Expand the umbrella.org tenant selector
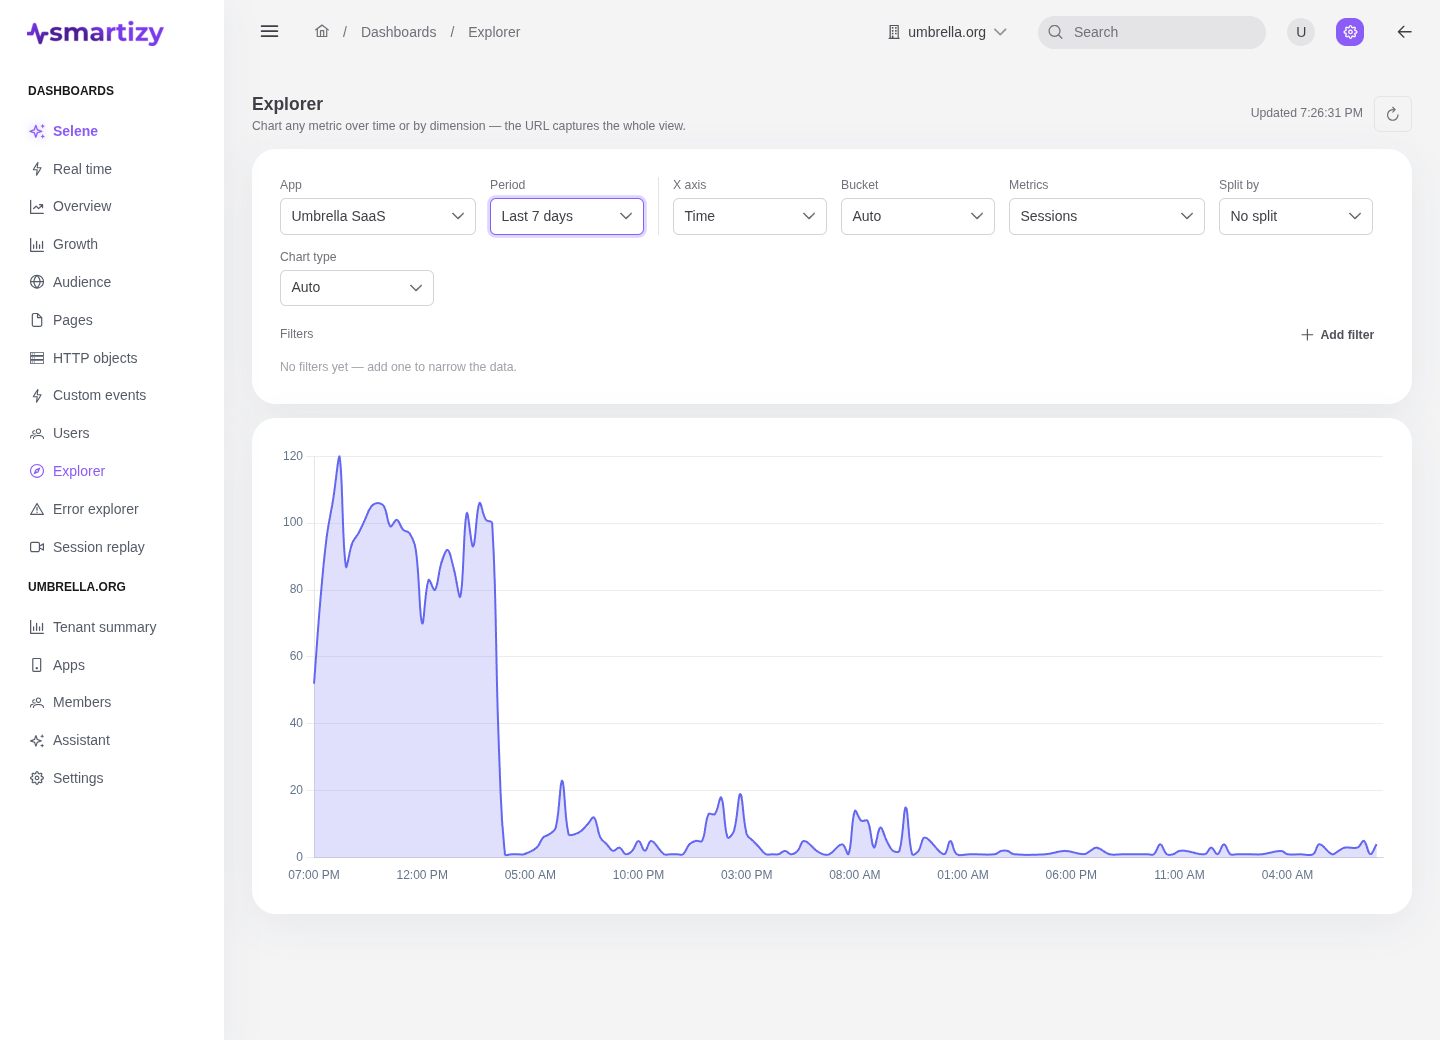Image resolution: width=1440 pixels, height=1040 pixels. [947, 32]
